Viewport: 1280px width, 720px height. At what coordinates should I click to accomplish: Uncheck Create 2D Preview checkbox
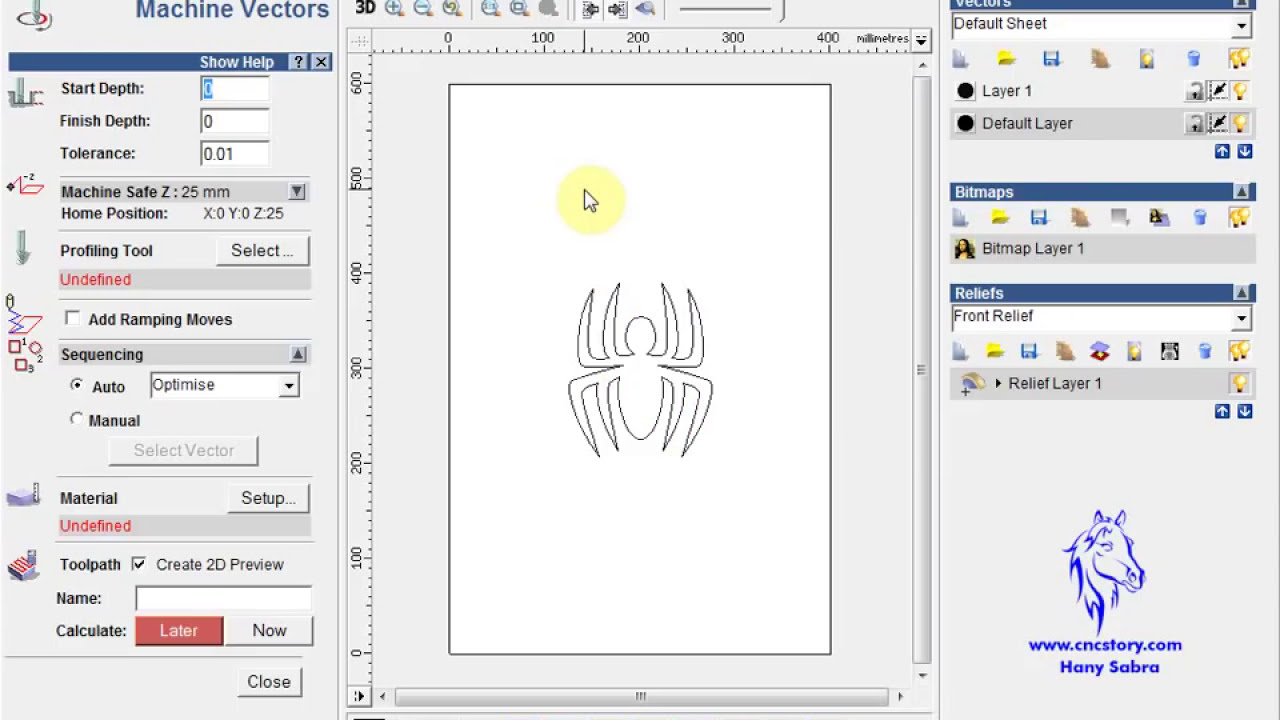pos(138,564)
